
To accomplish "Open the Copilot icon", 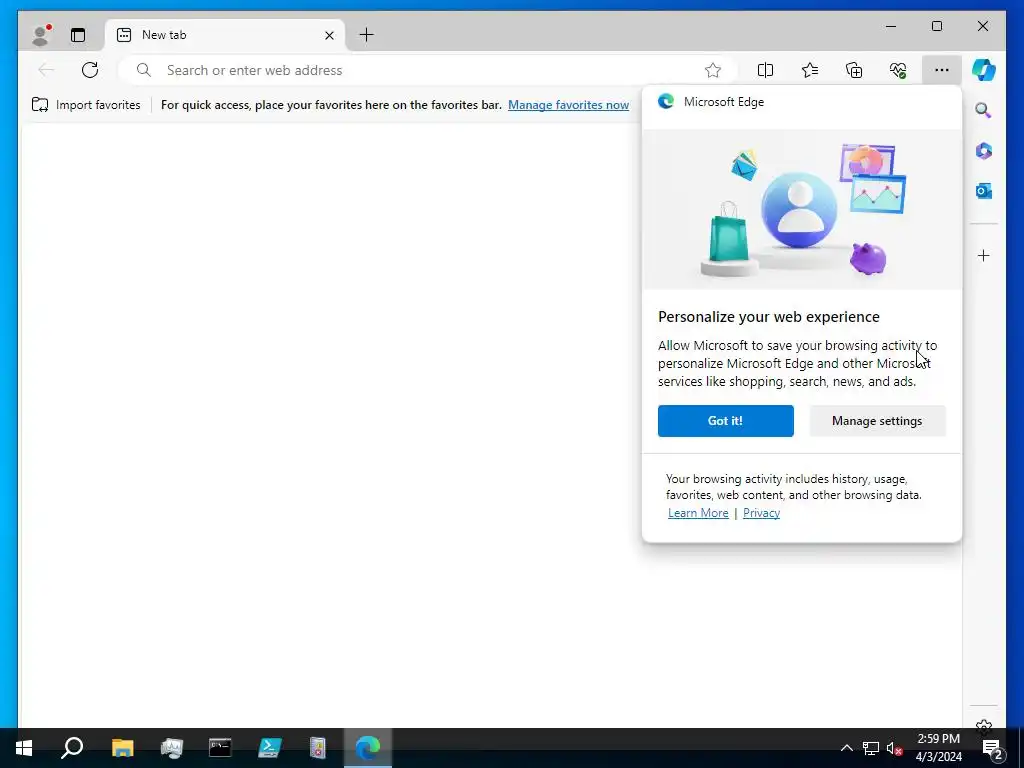I will pos(984,70).
